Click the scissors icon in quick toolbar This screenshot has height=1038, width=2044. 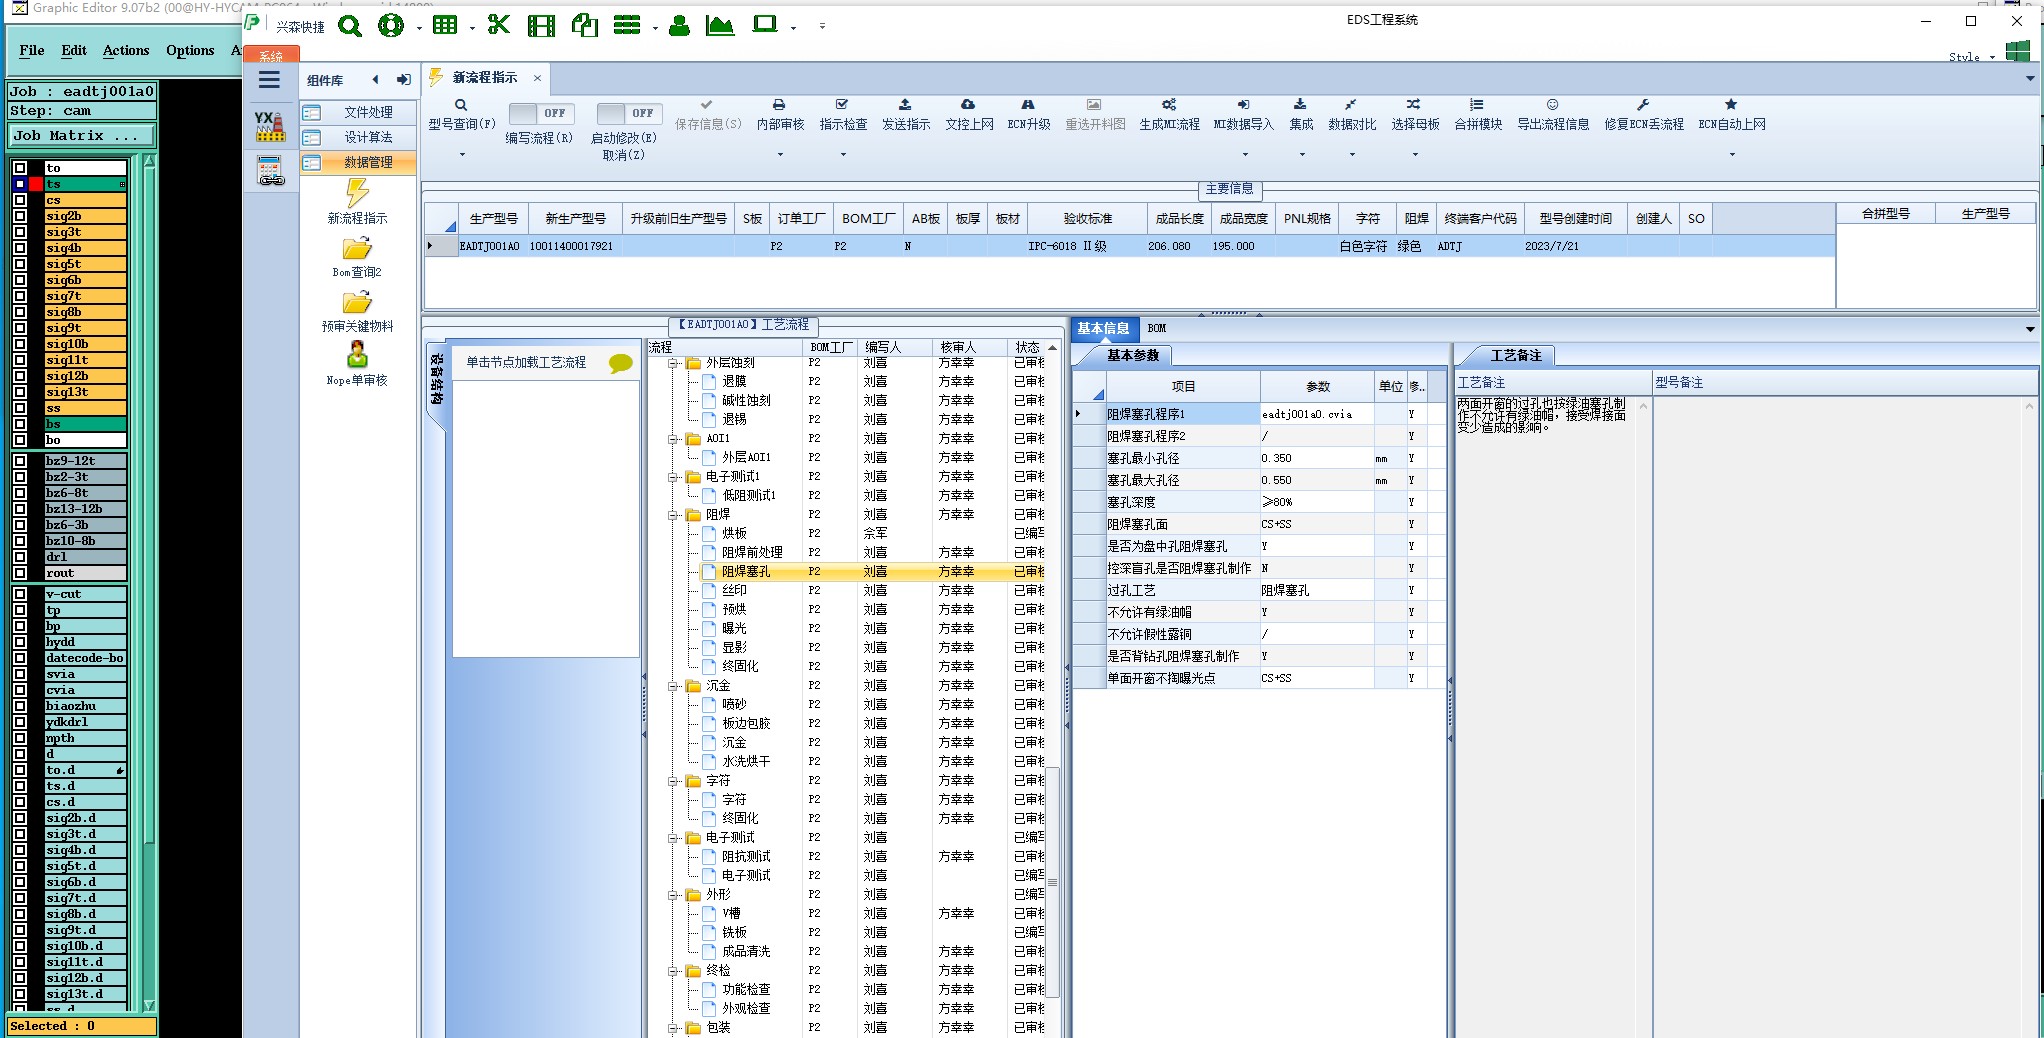tap(498, 26)
